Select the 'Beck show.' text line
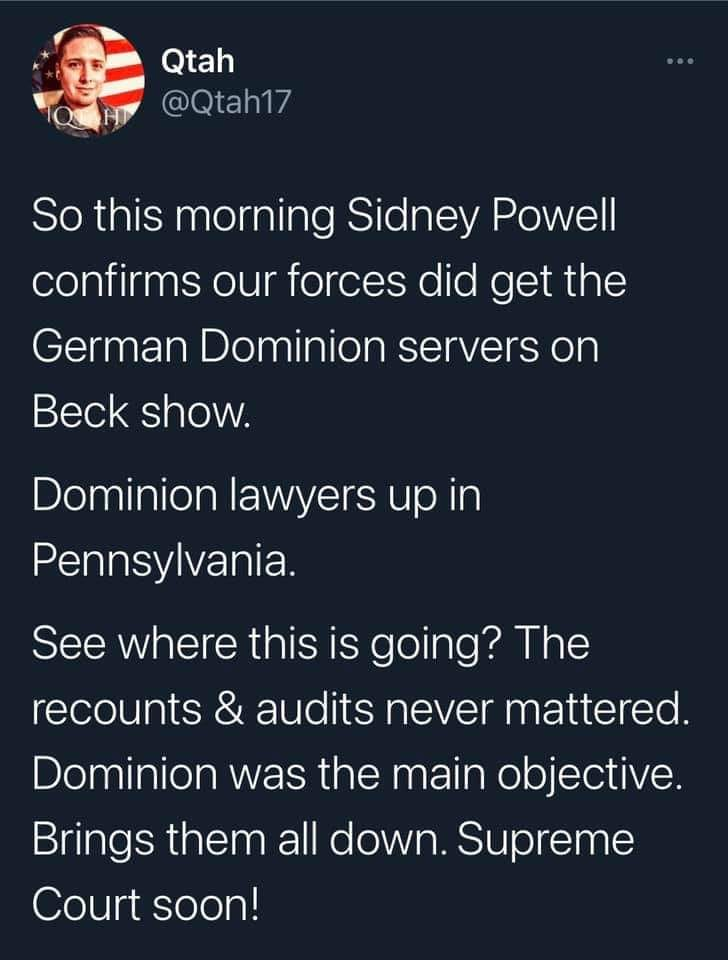 coord(141,412)
